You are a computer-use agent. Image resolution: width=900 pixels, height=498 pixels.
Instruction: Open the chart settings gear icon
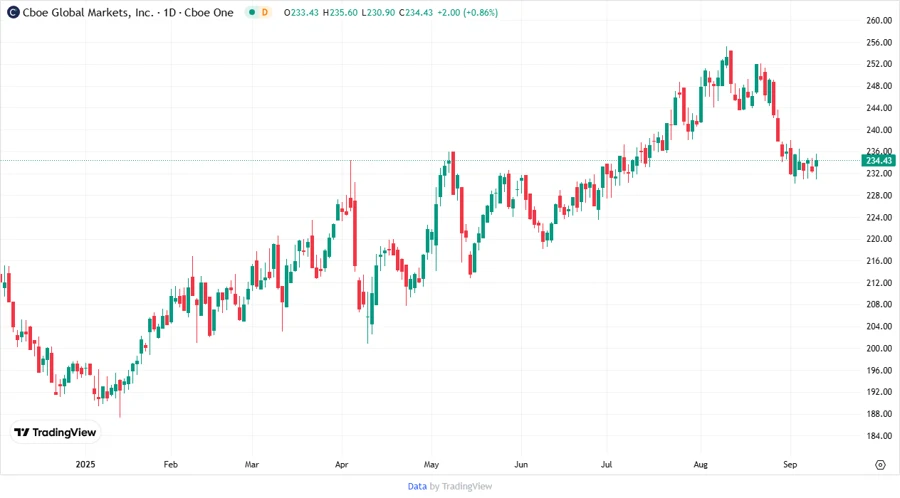coord(880,465)
